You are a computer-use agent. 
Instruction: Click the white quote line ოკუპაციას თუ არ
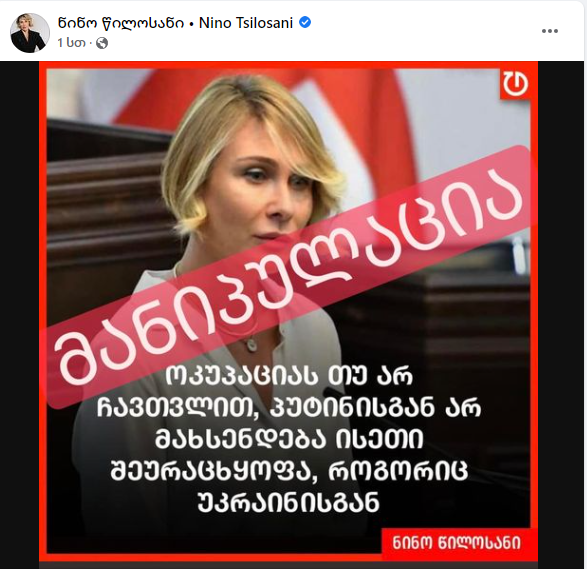point(289,376)
